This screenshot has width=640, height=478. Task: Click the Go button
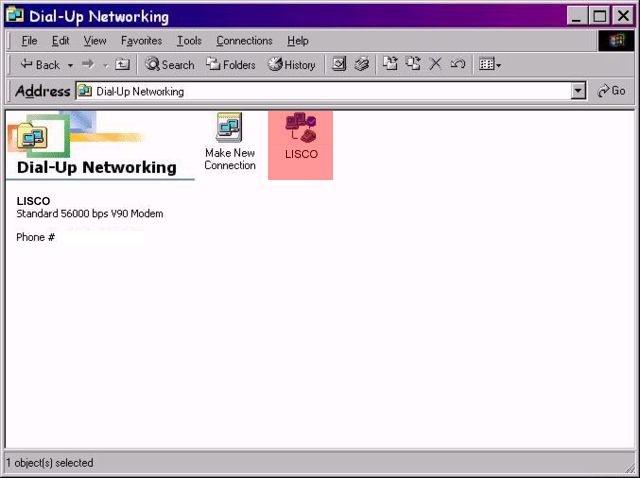pyautogui.click(x=611, y=91)
